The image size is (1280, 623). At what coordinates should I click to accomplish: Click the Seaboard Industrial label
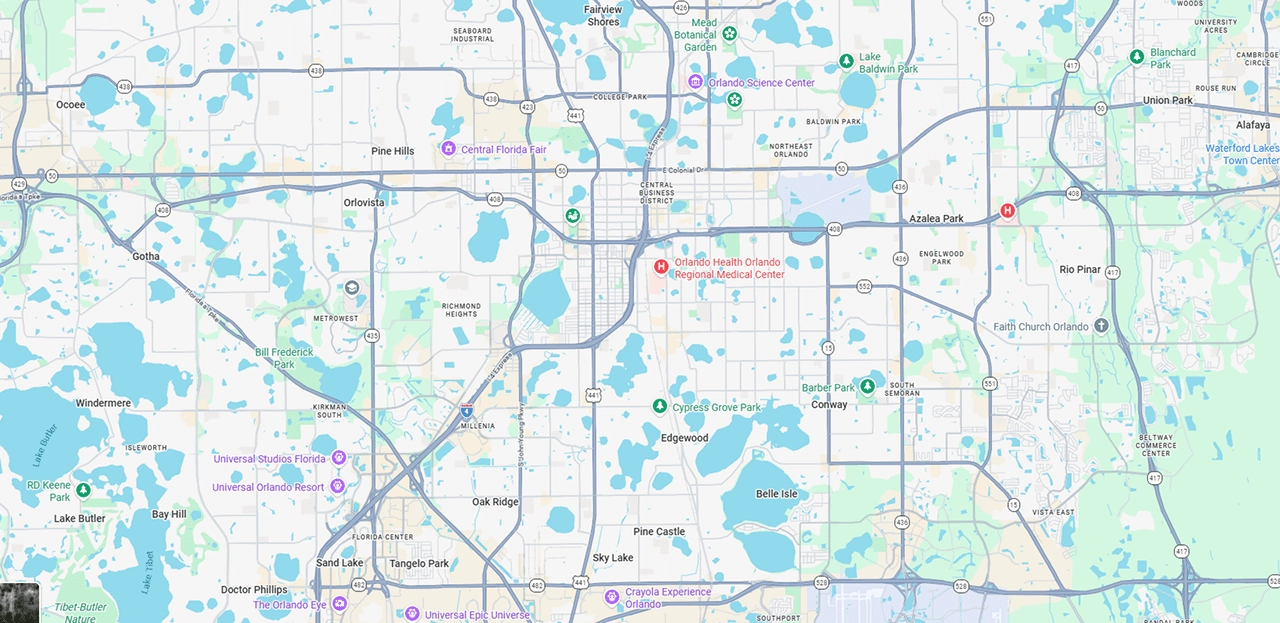(x=473, y=35)
